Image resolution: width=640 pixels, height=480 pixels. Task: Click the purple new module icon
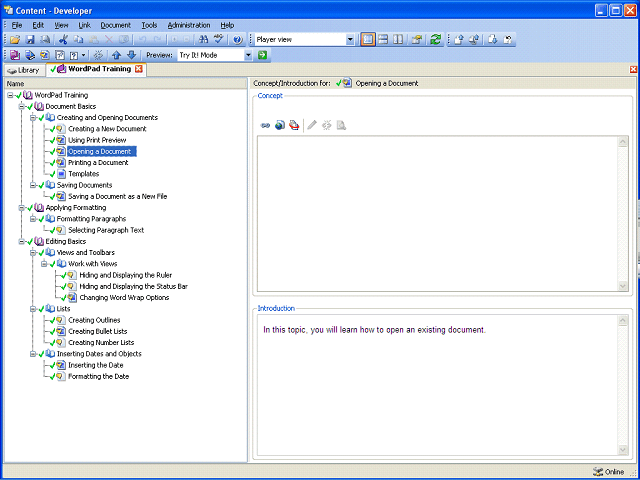15,55
